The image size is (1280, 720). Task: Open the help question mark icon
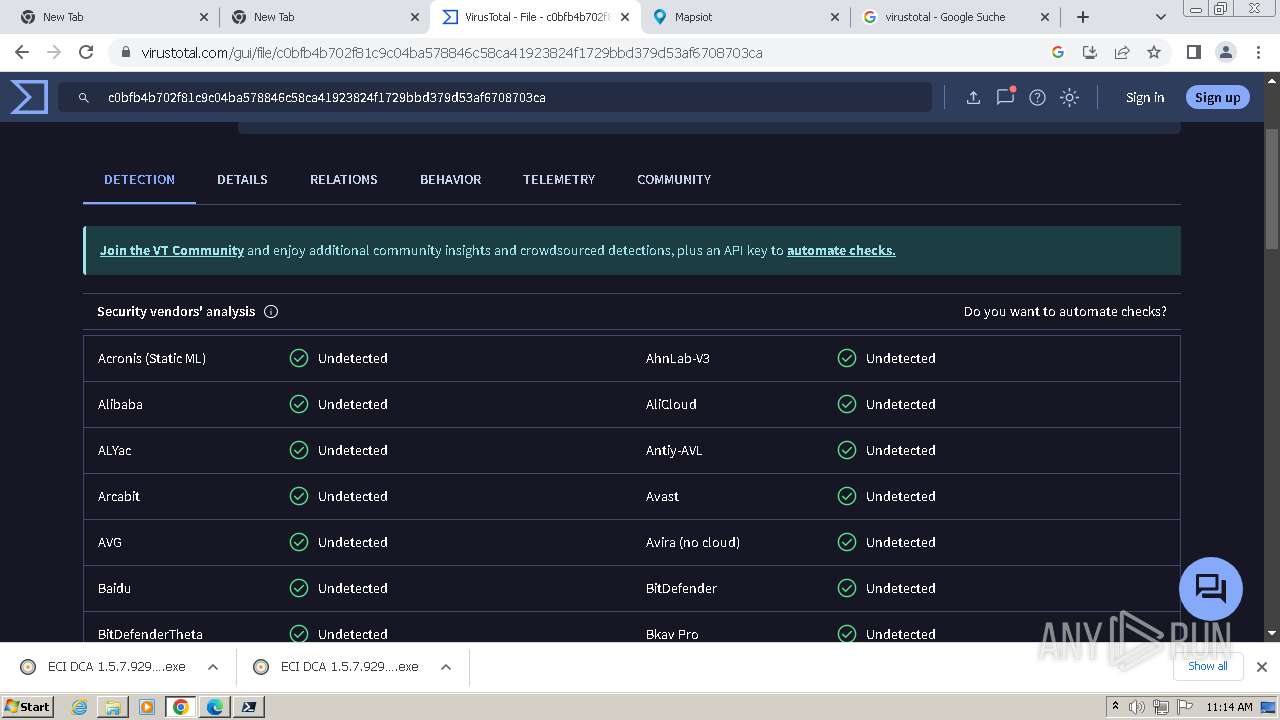1037,97
